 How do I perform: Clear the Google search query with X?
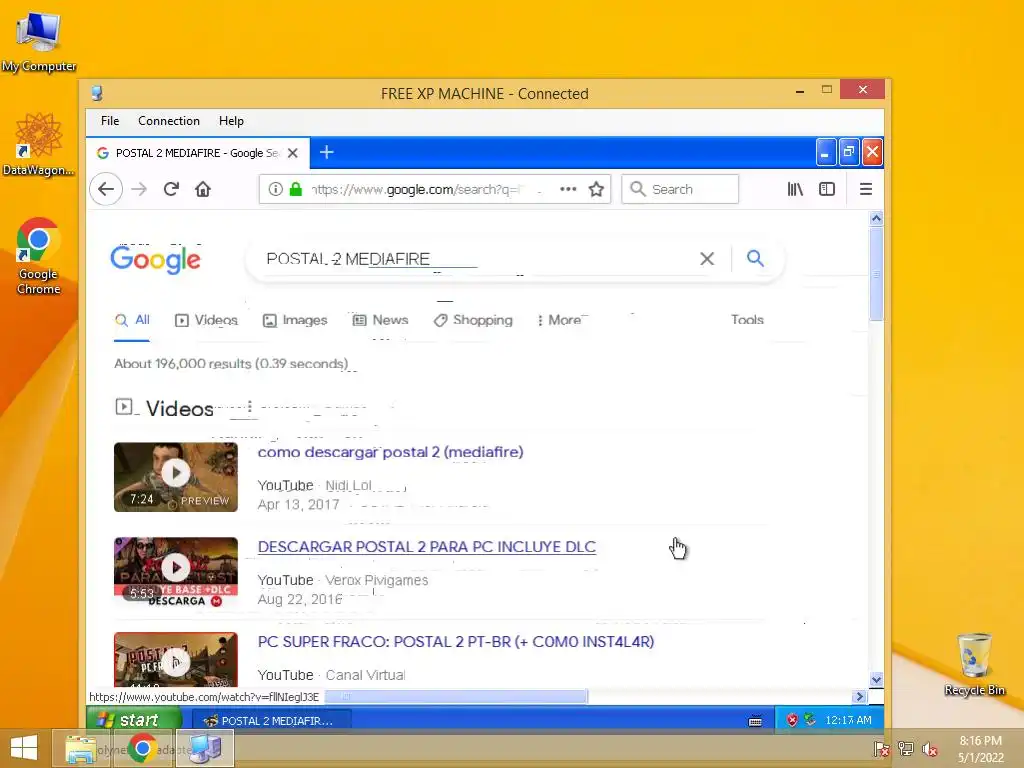[x=707, y=259]
